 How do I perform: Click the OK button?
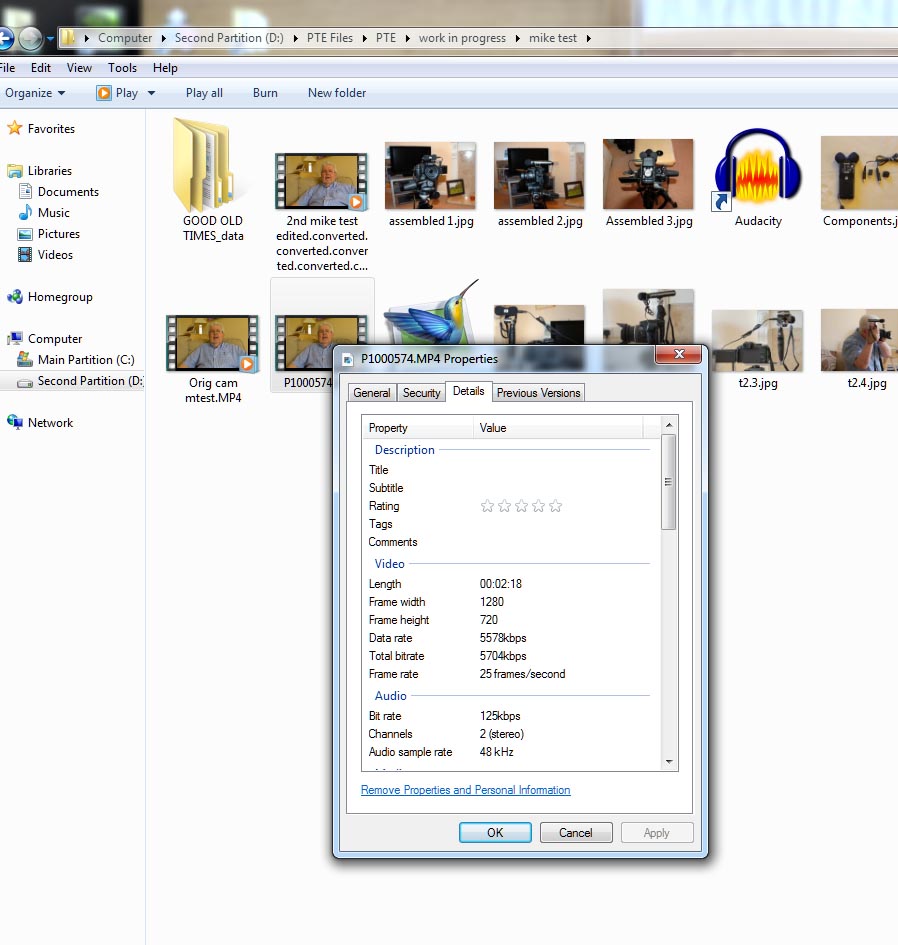(x=495, y=833)
